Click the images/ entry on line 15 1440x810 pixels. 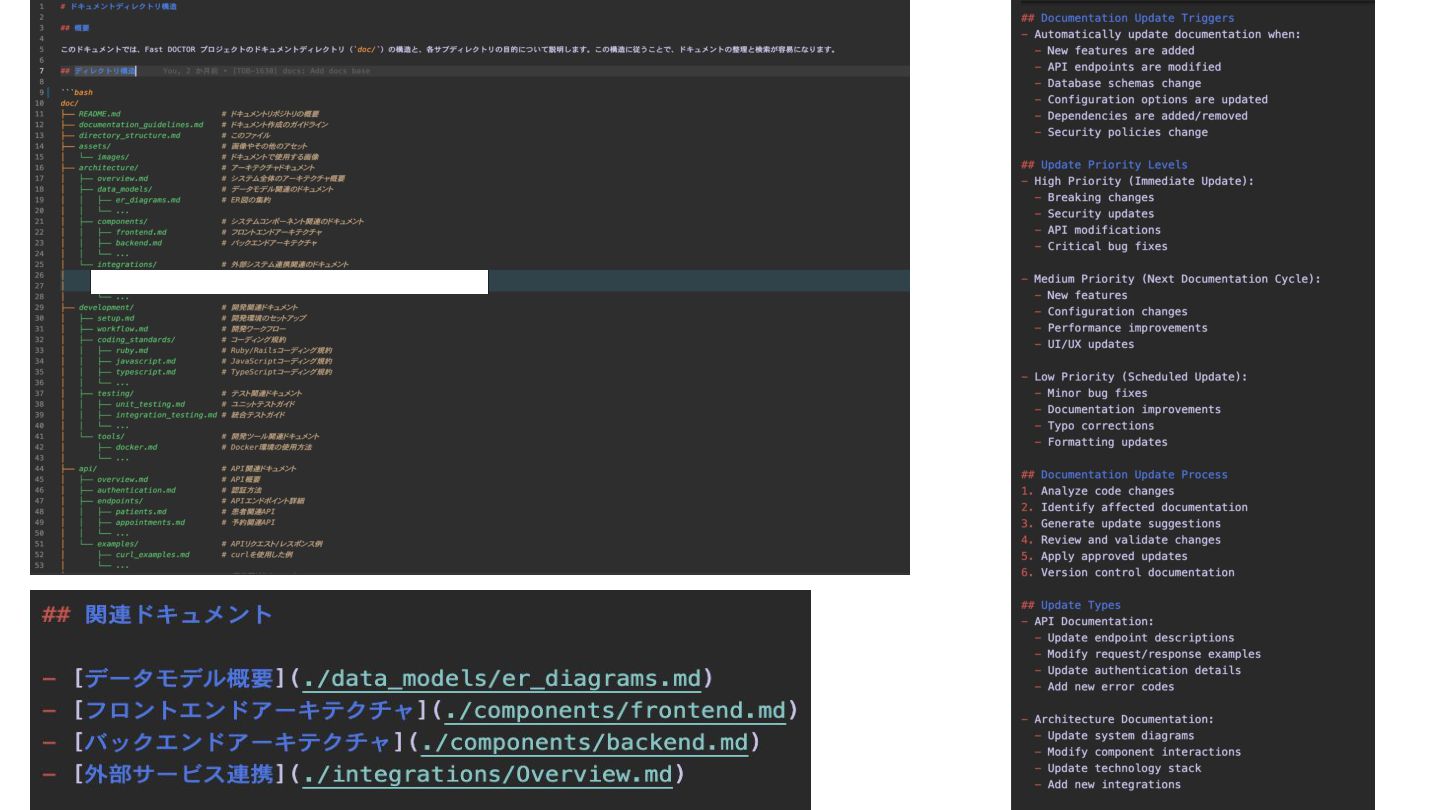113,157
